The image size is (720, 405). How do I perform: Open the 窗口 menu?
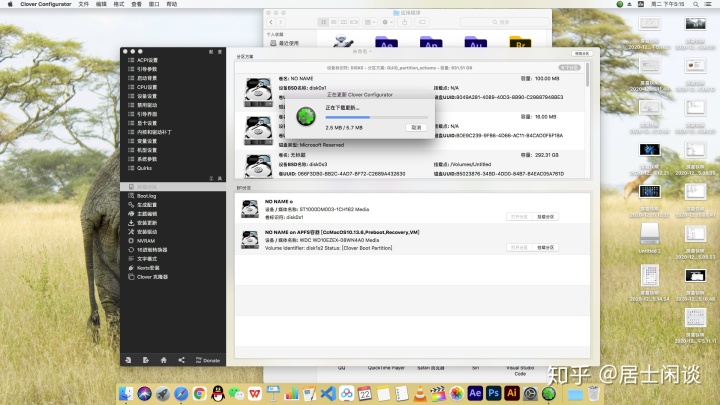click(154, 4)
